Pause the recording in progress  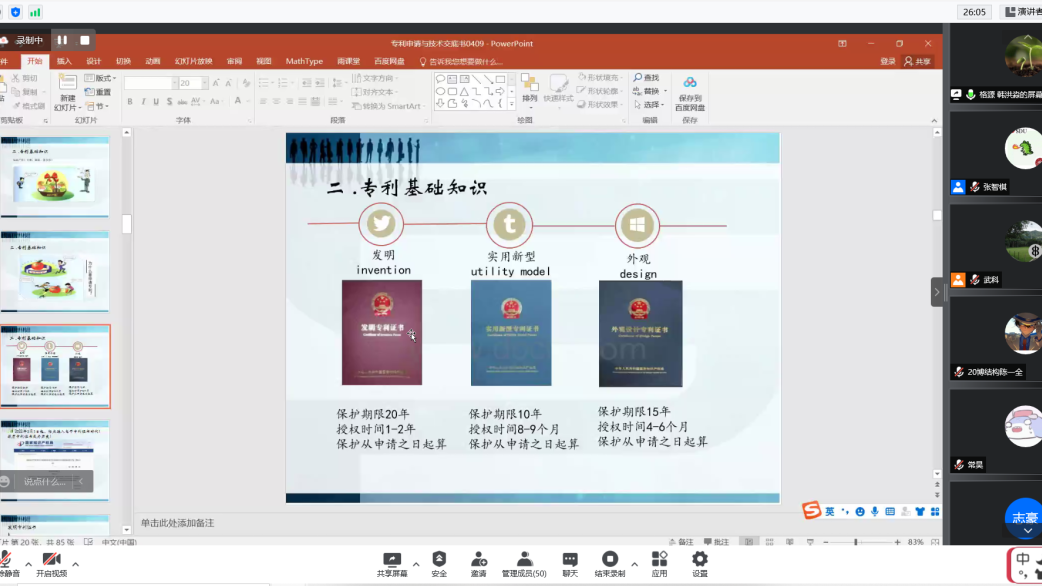click(x=62, y=40)
